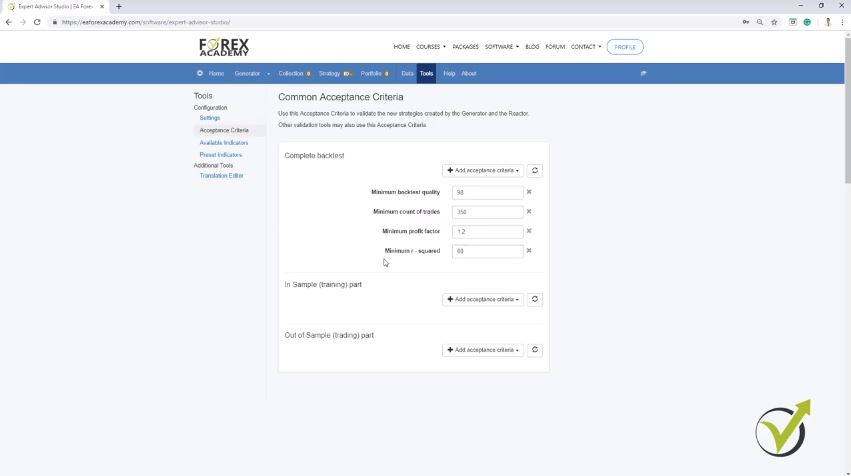Delete the Minimum r-squared criterion
Image resolution: width=851 pixels, height=476 pixels.
[529, 251]
